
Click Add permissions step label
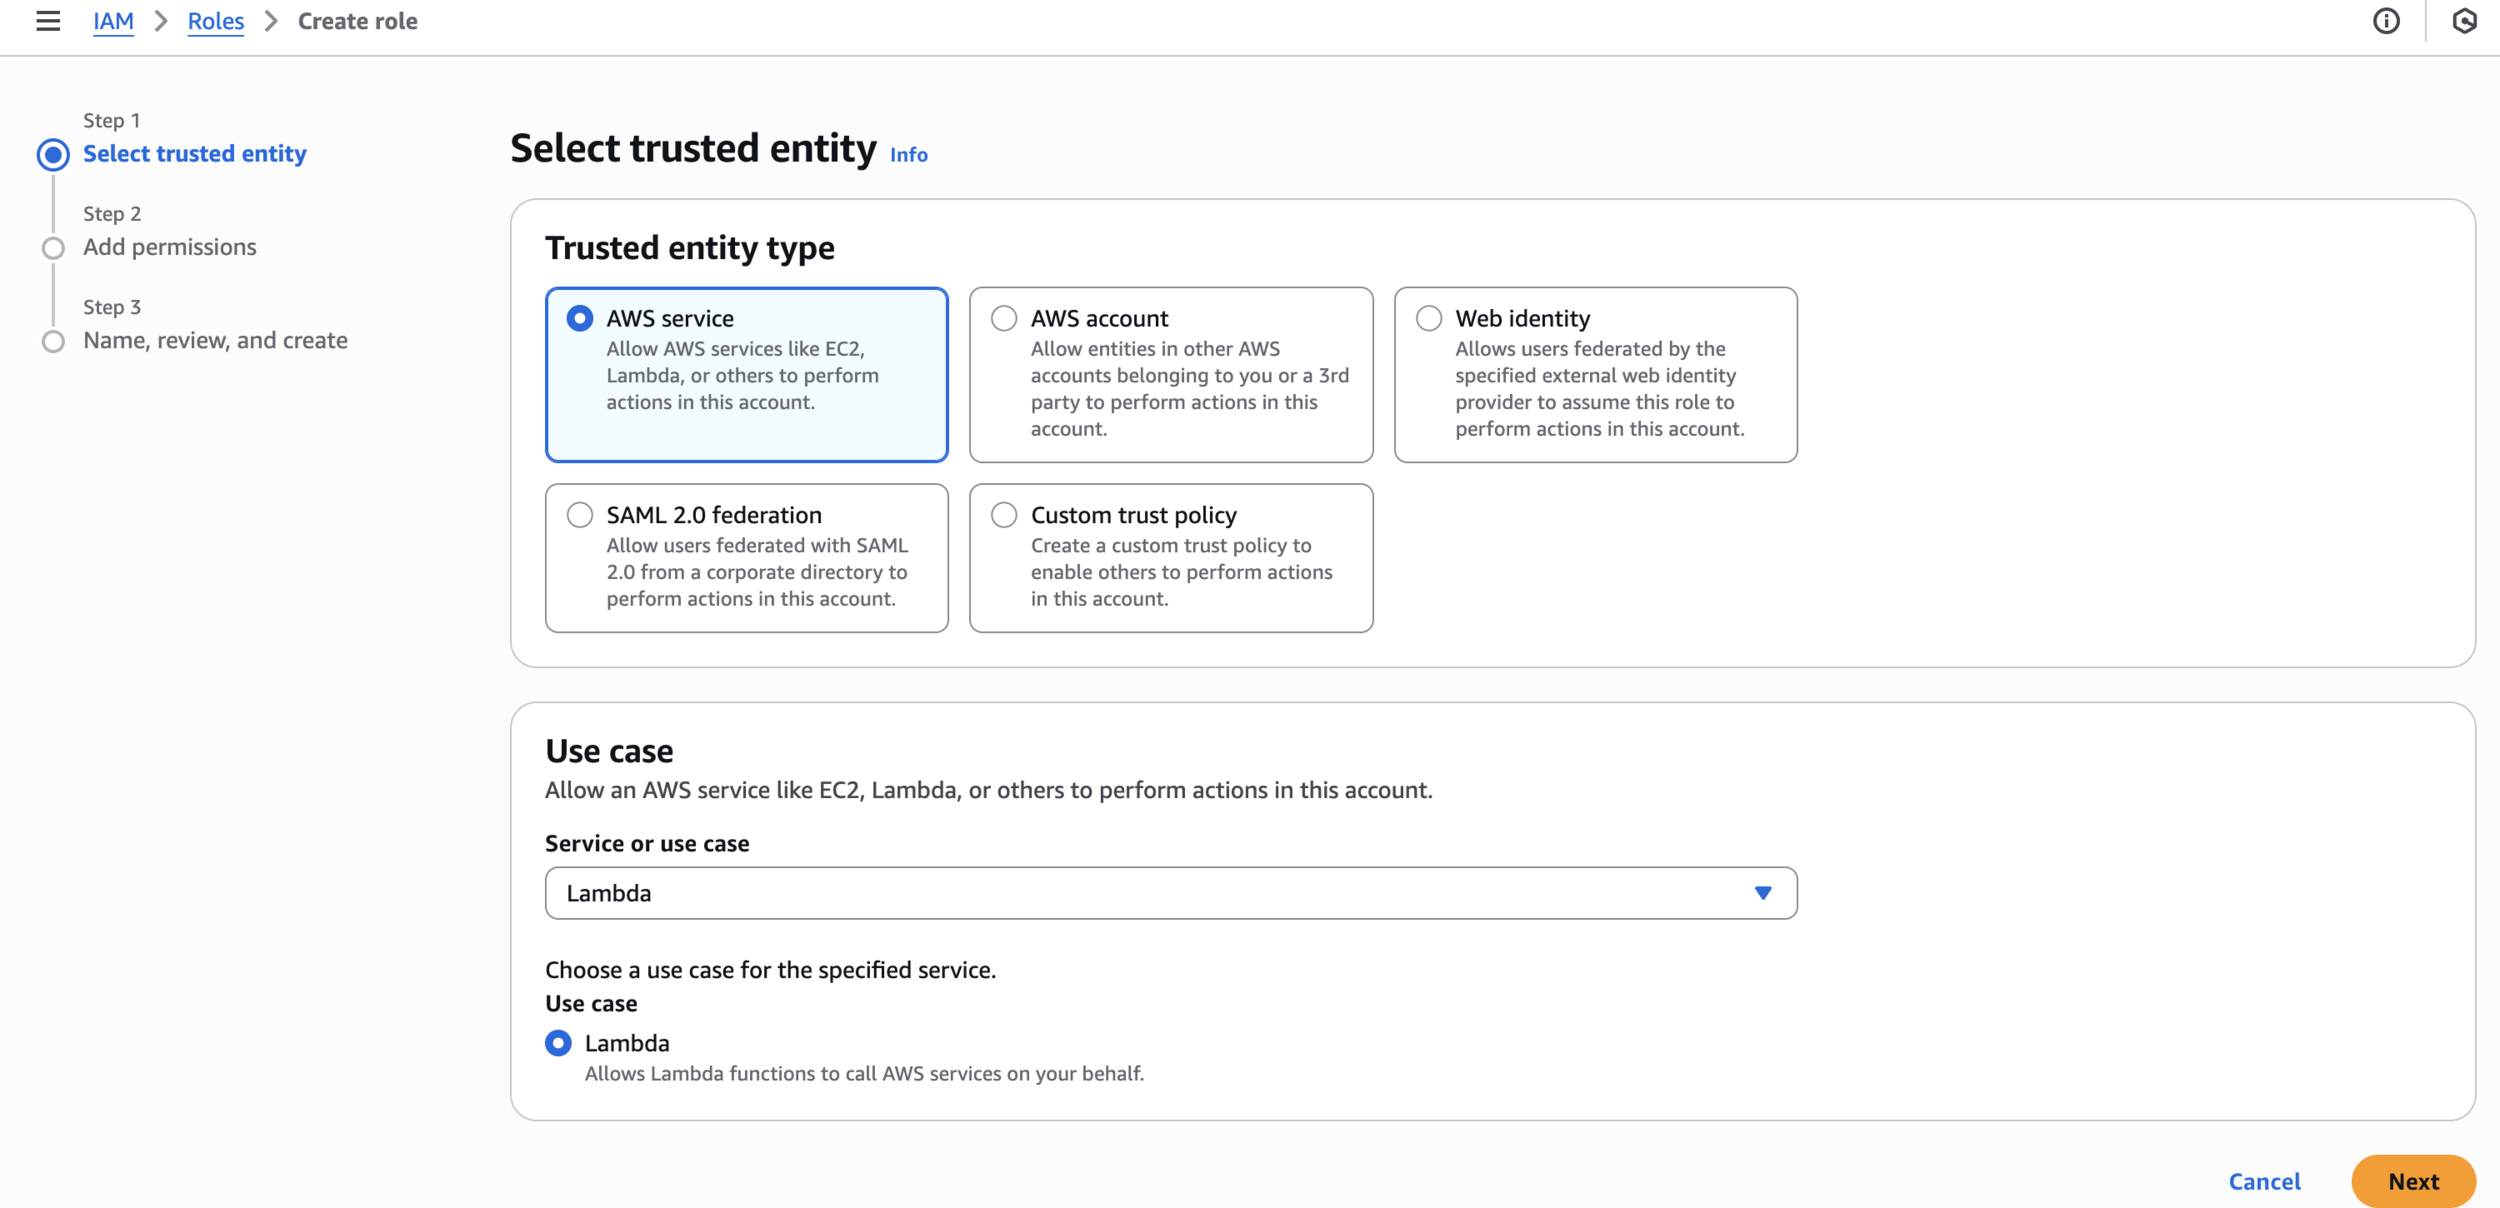(170, 247)
